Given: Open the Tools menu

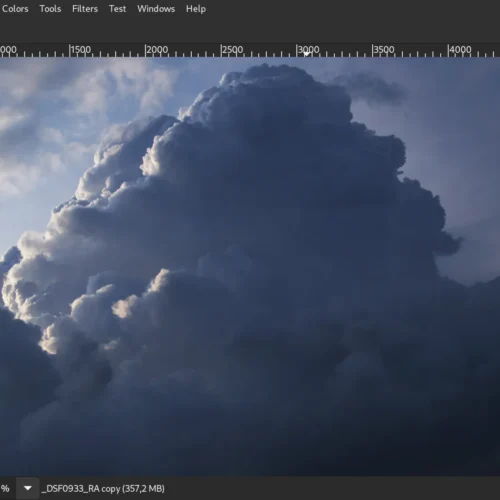Looking at the screenshot, I should click(50, 9).
